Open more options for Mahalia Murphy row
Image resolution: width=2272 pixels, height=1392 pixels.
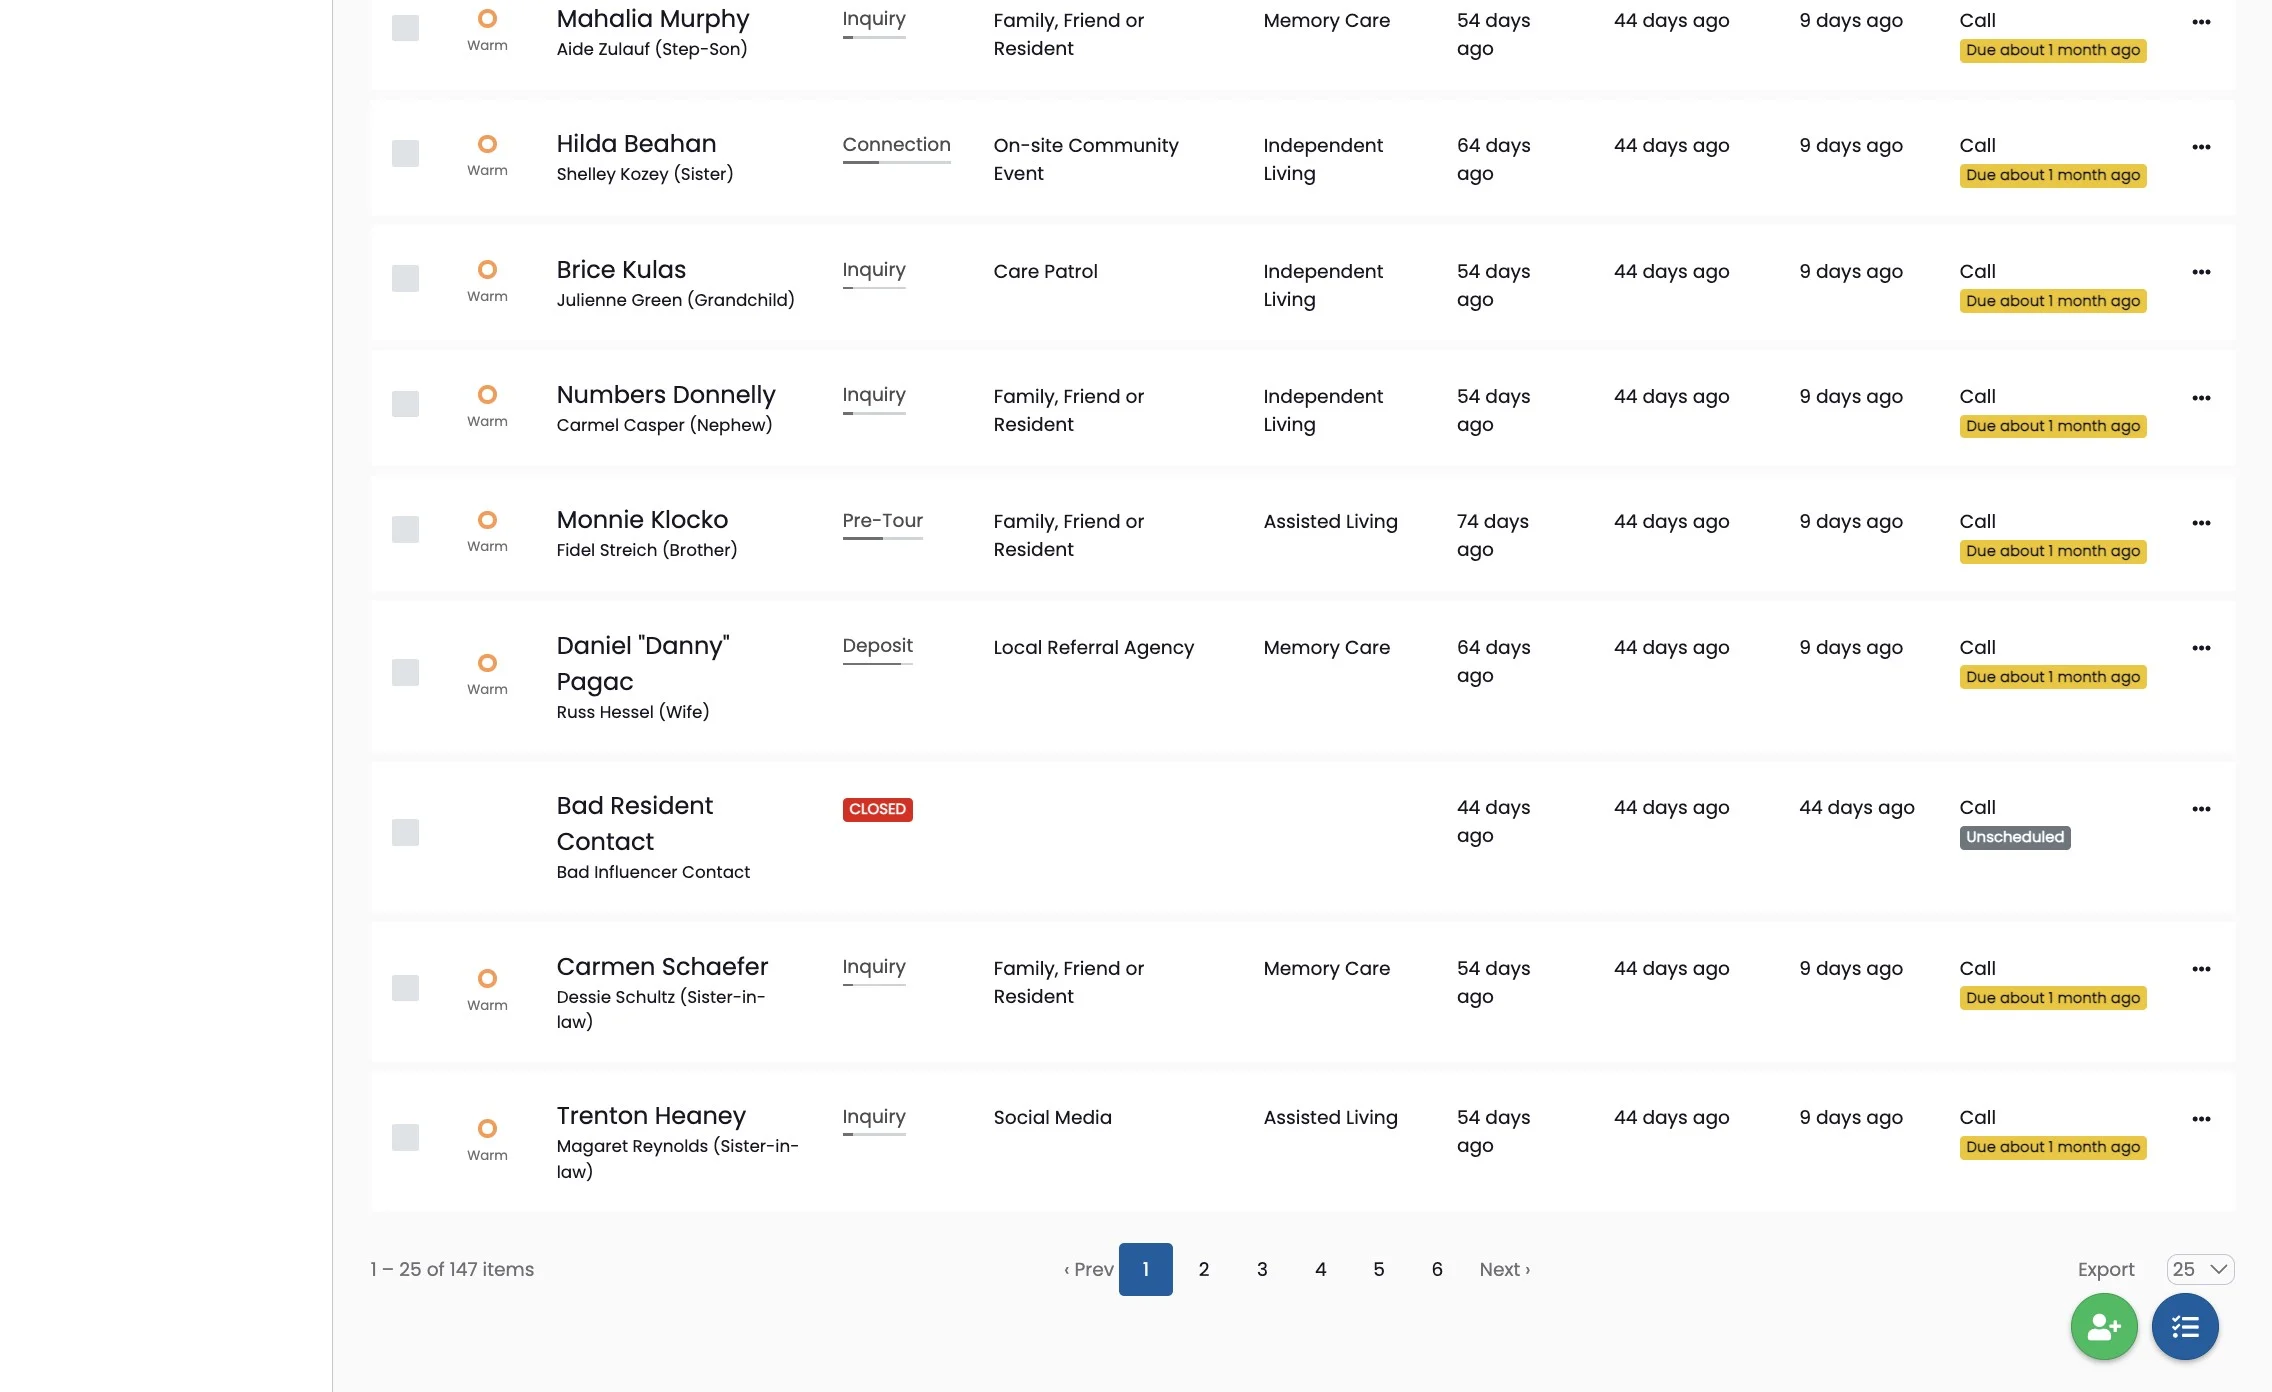click(2201, 22)
